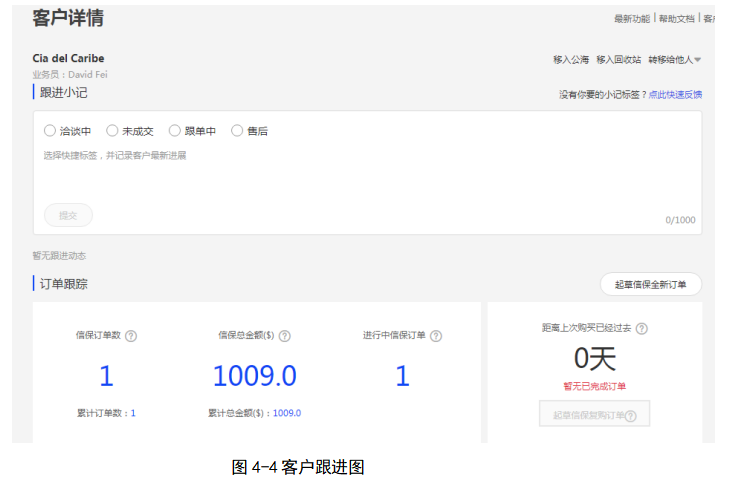Image resolution: width=746 pixels, height=487 pixels.
Task: Click customer name Cia del Caribe
Action: (68, 58)
